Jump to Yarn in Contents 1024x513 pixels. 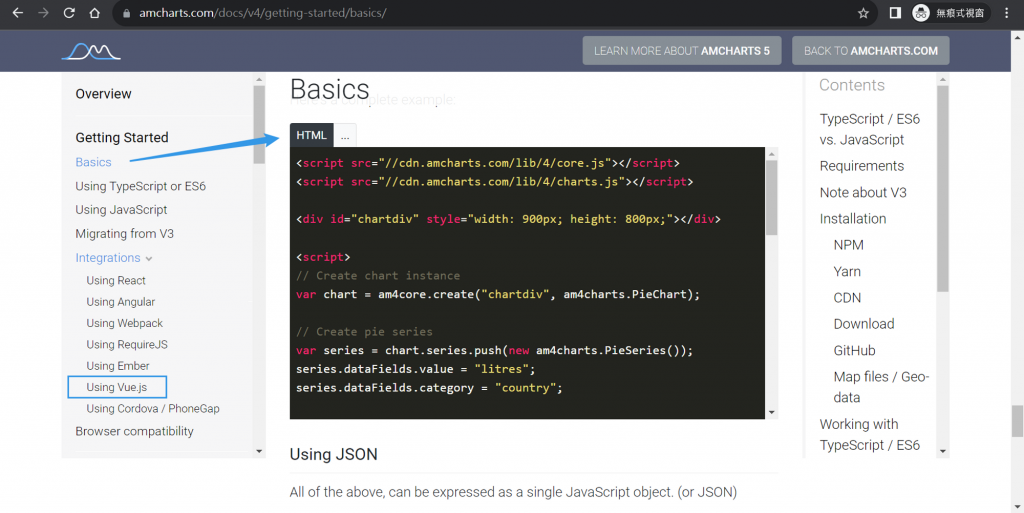[x=847, y=272]
